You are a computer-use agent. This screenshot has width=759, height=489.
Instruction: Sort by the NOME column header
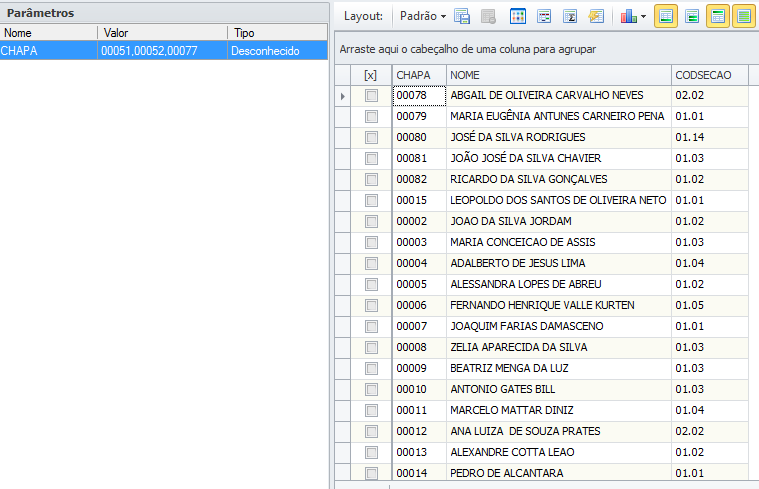coord(559,75)
